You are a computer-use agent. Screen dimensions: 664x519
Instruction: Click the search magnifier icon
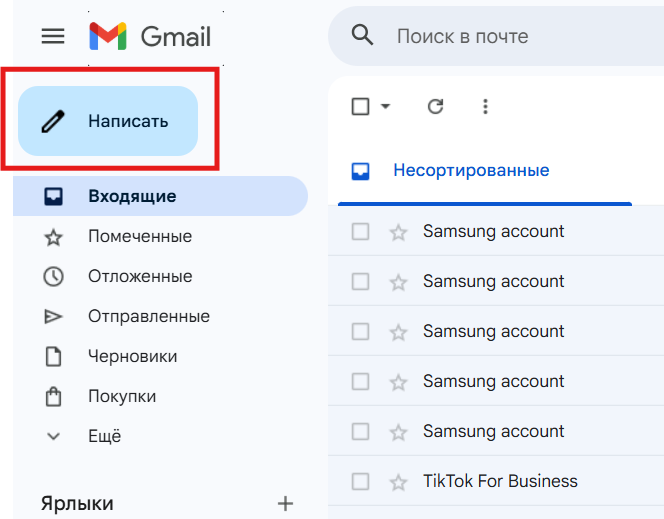click(362, 35)
